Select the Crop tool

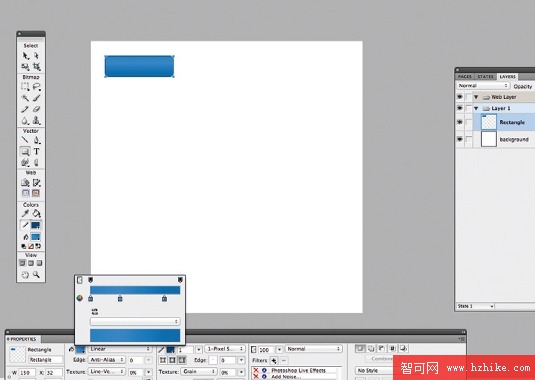tap(36, 67)
